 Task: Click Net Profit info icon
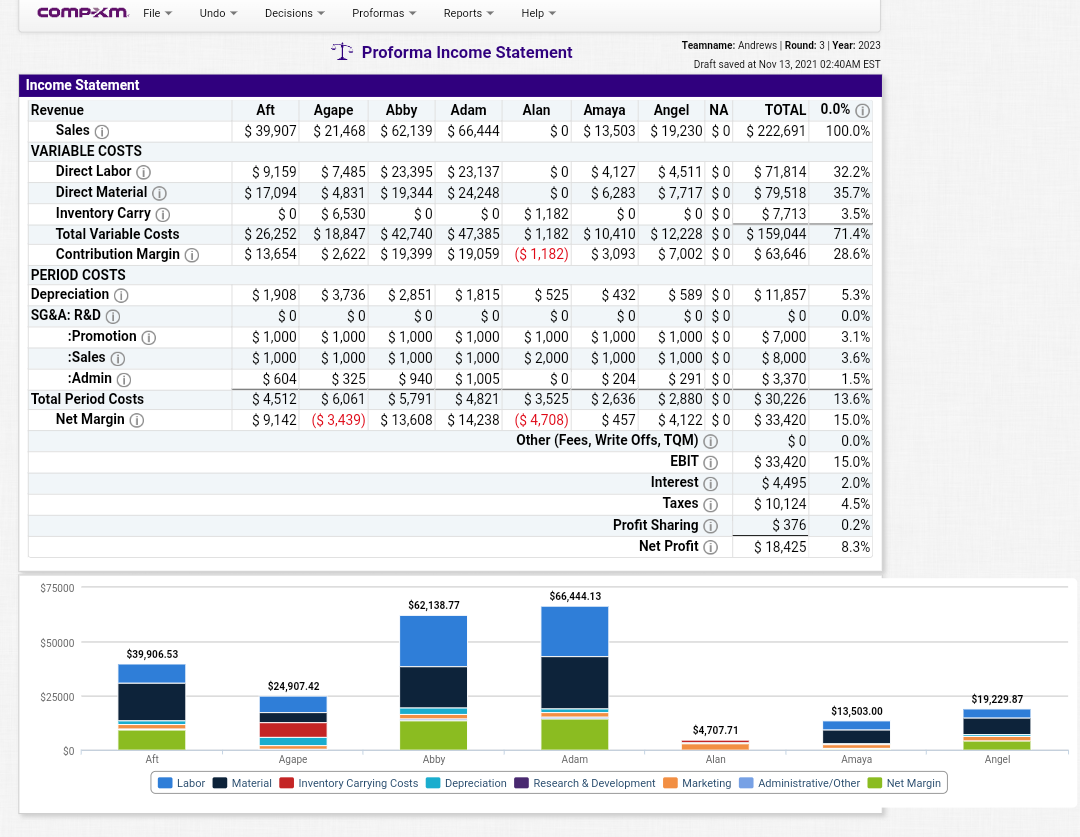(x=711, y=547)
